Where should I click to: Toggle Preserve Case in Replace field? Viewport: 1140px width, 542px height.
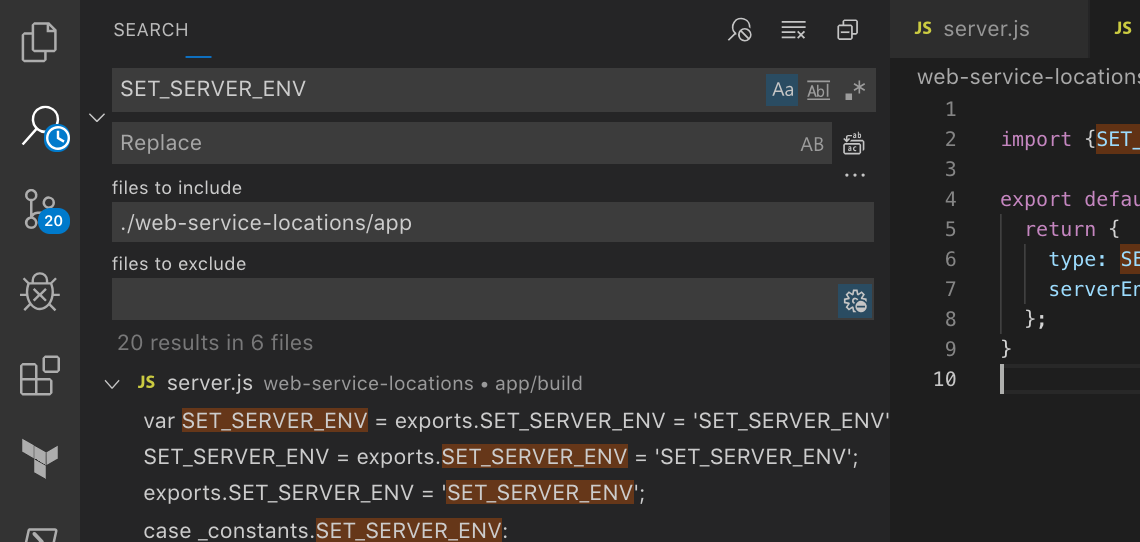(x=812, y=143)
